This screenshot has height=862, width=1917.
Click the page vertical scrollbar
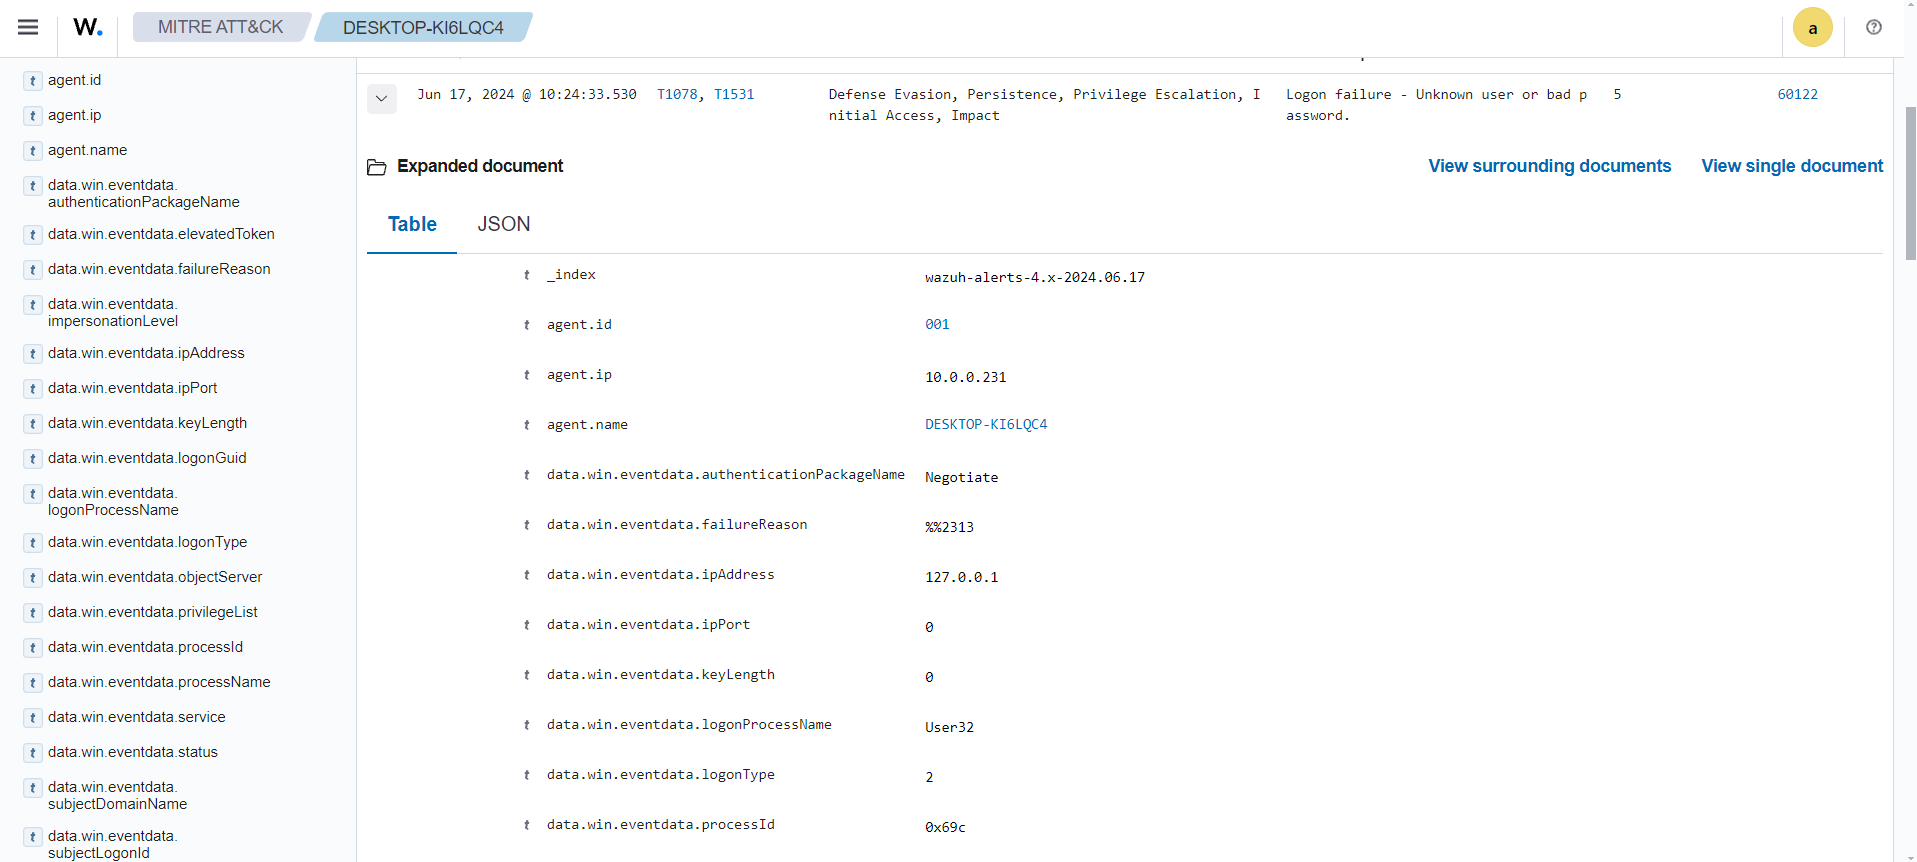click(1910, 184)
